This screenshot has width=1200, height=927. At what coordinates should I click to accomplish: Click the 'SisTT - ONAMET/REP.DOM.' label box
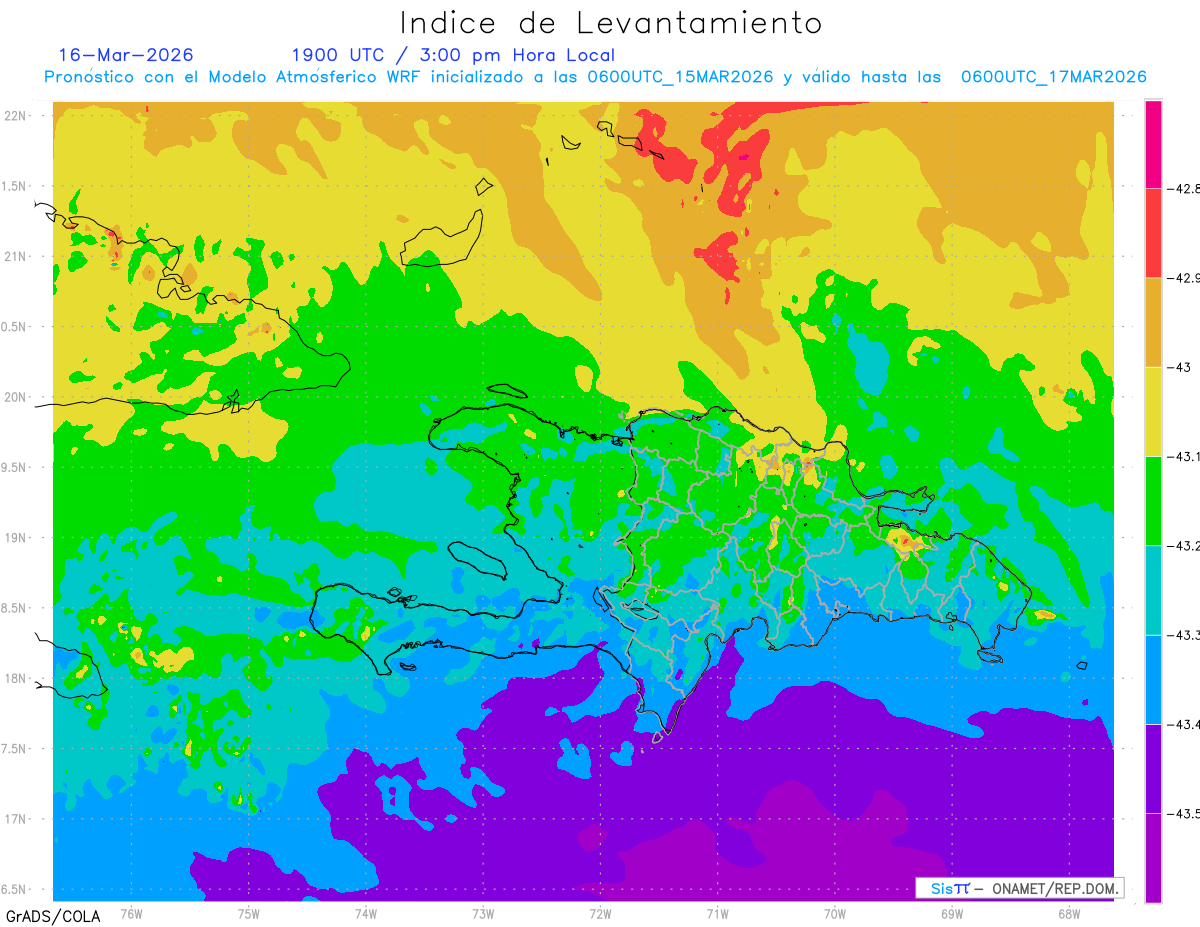click(x=1020, y=888)
